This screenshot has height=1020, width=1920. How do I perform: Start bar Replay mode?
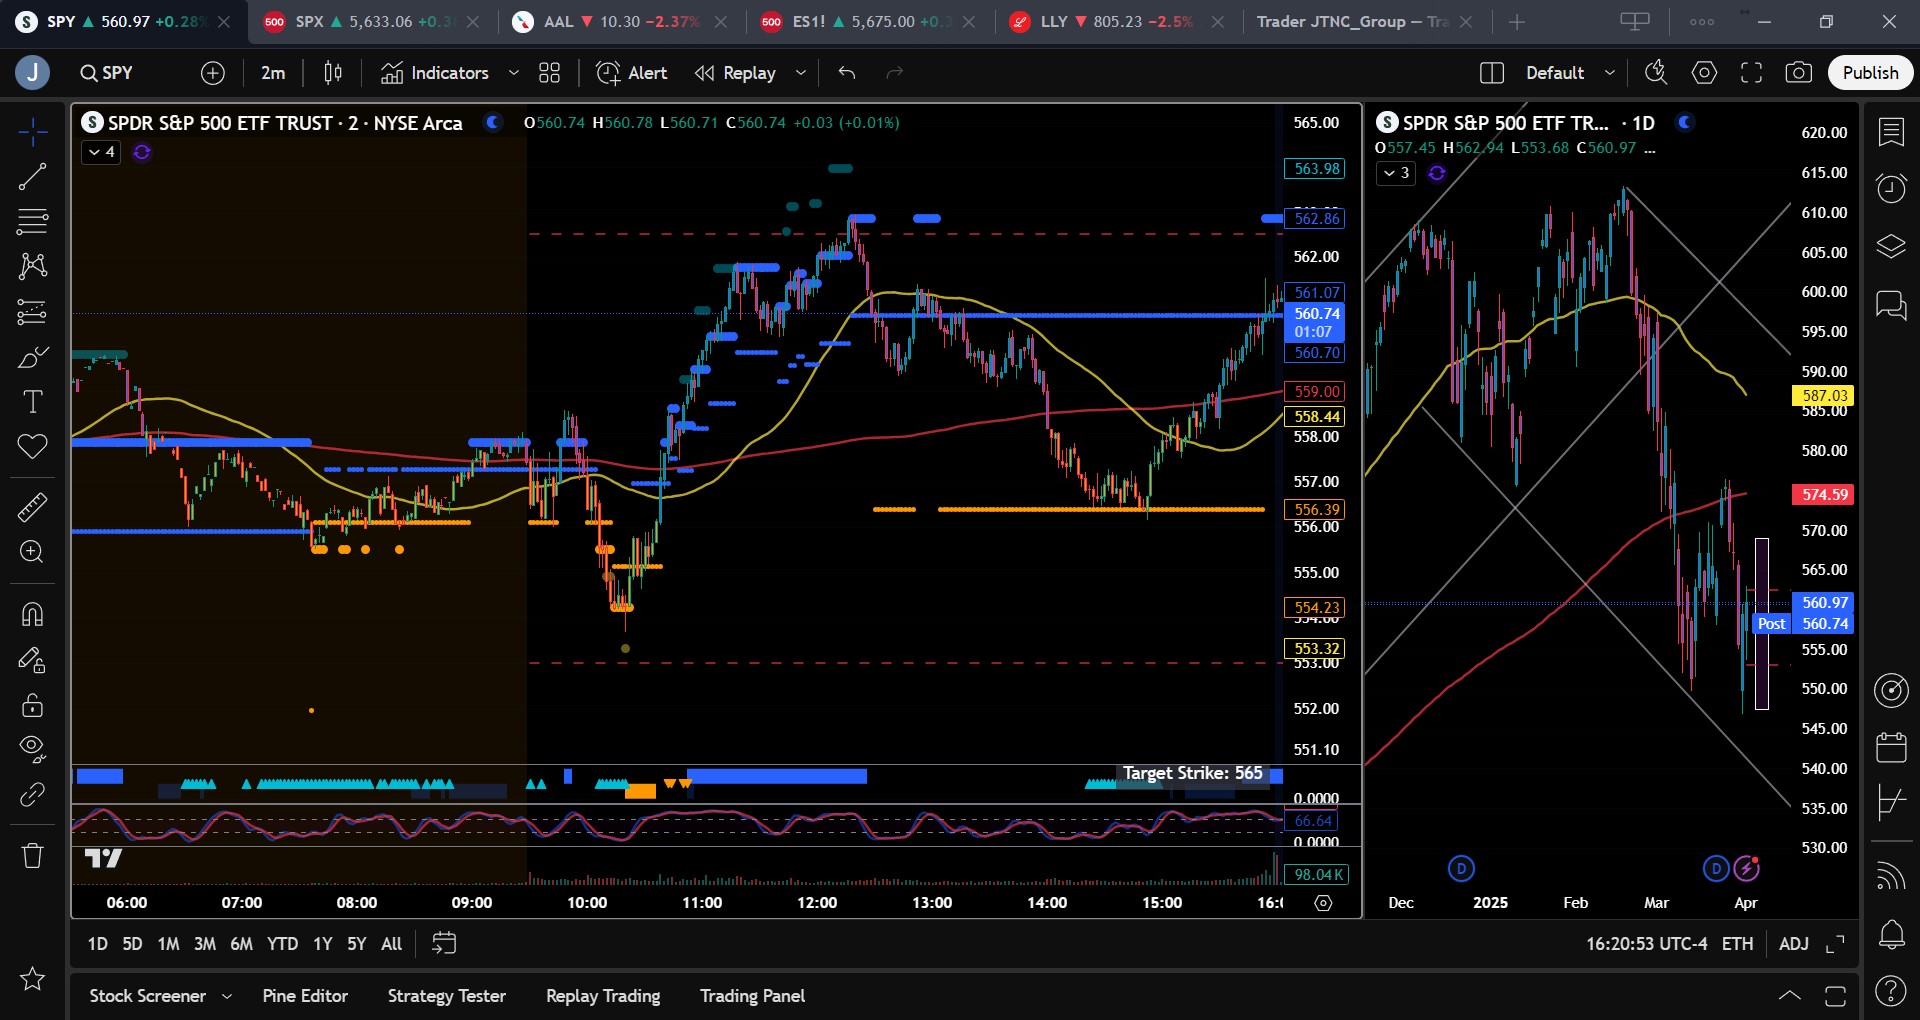click(x=736, y=73)
